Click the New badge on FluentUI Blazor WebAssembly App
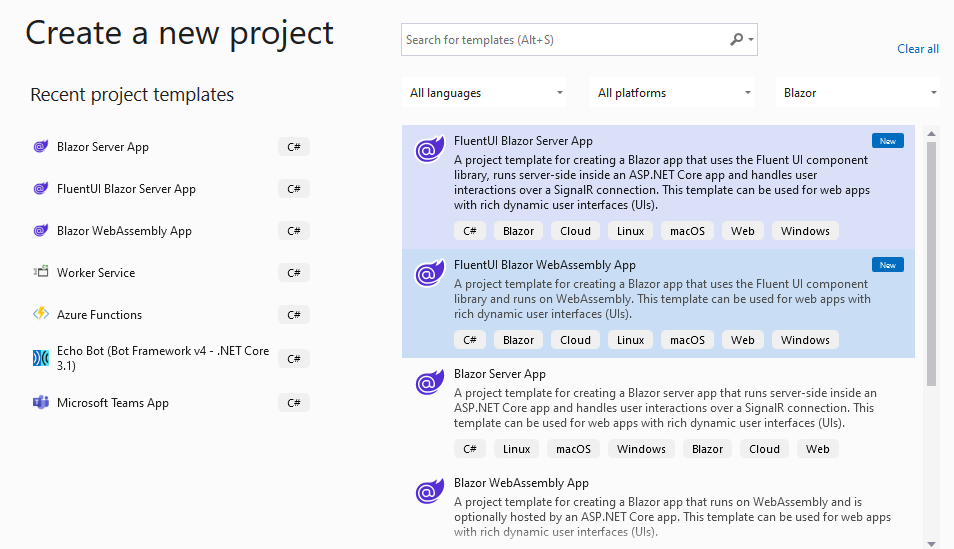The height and width of the screenshot is (549, 954). [888, 265]
